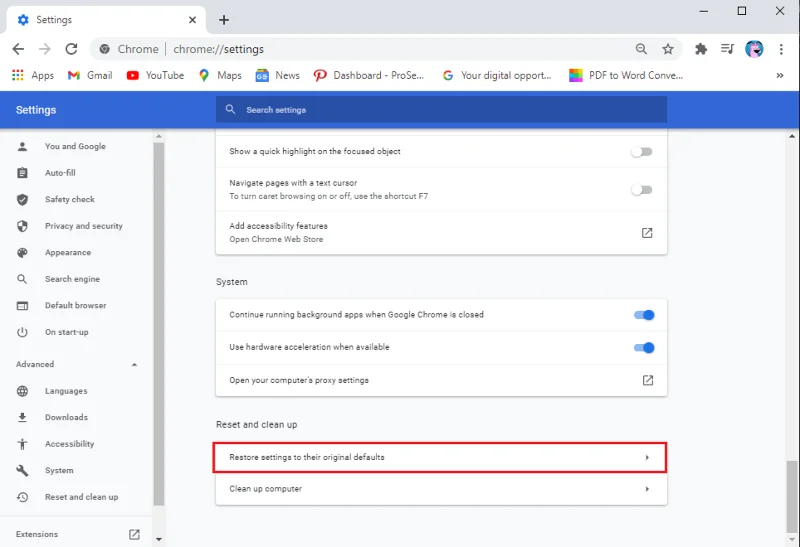Click the Safety check shield icon

22,200
